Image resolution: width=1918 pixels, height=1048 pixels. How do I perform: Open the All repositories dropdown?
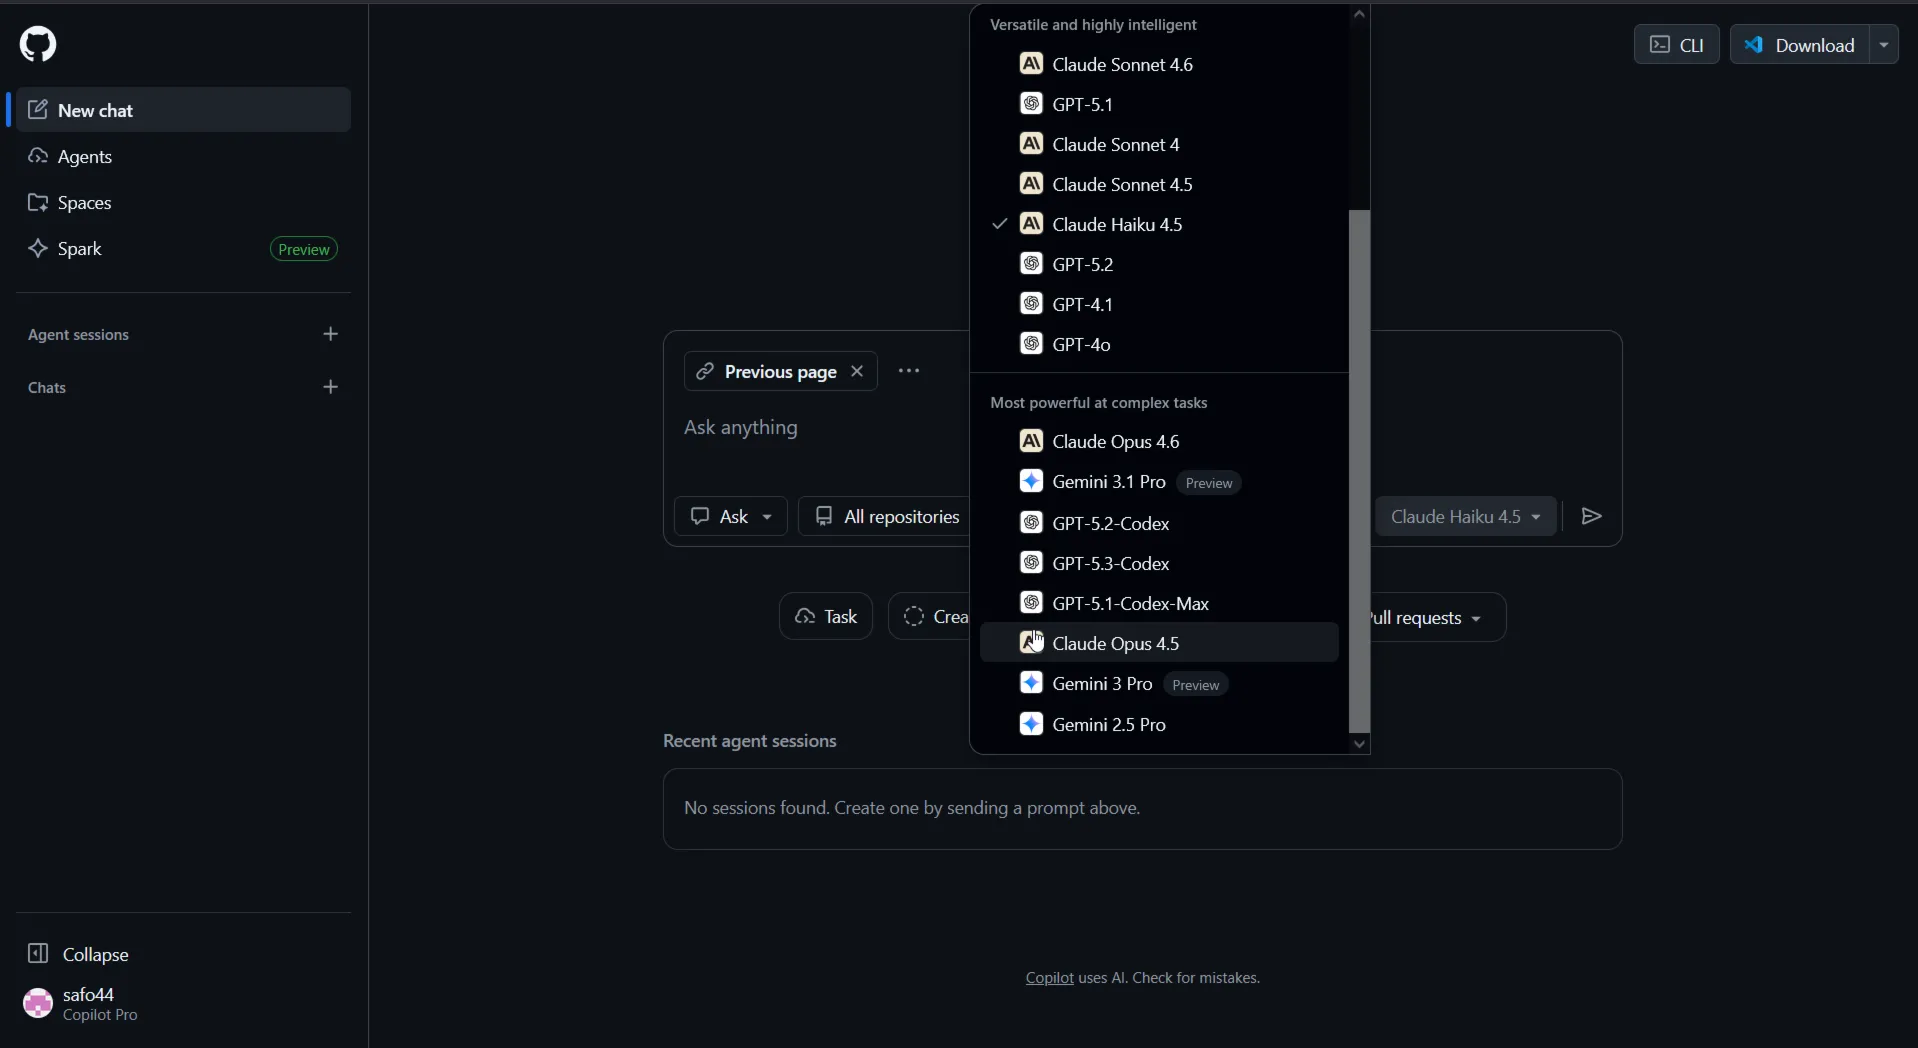tap(886, 516)
